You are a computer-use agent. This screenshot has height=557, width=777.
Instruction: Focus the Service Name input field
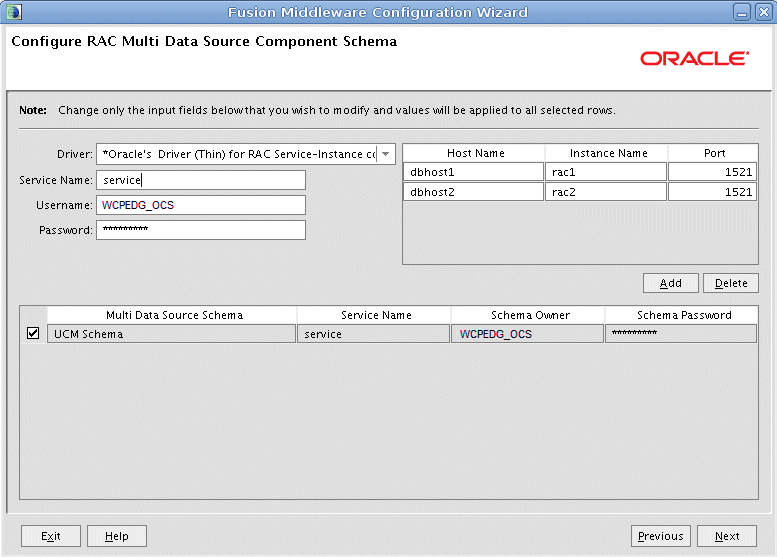click(201, 180)
